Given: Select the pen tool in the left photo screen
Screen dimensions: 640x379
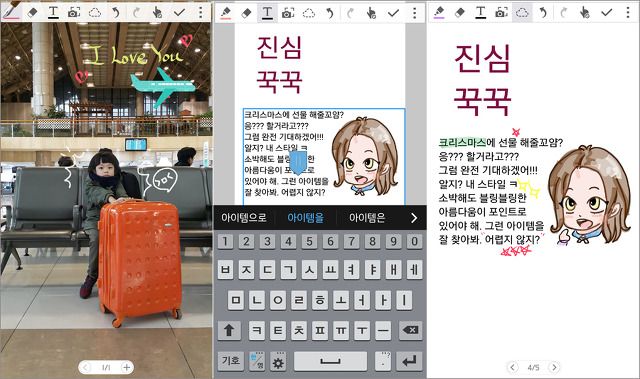Looking at the screenshot, I should point(12,11).
